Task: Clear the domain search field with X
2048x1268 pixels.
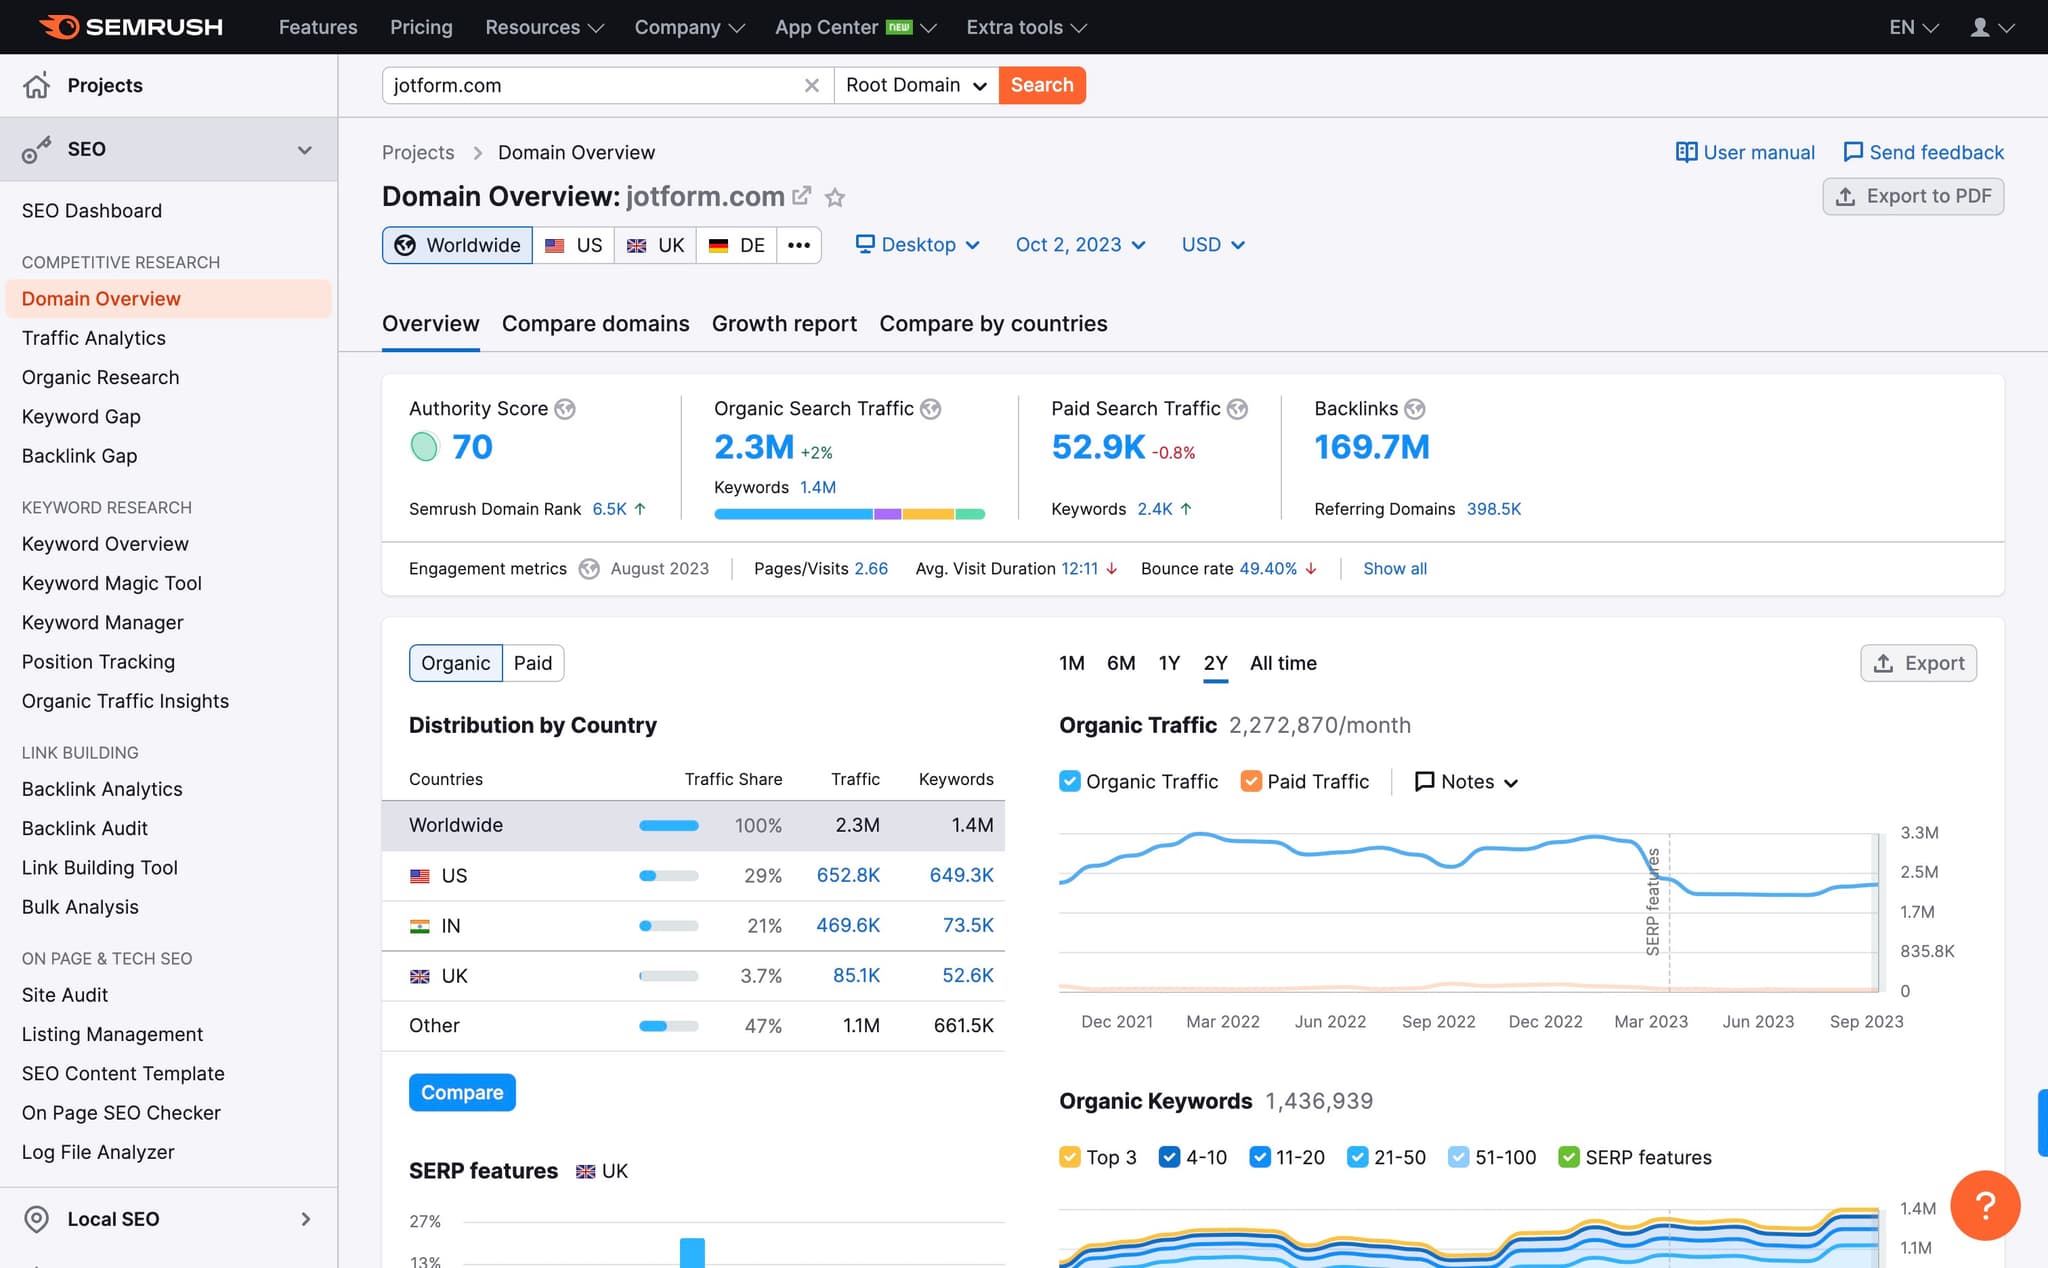Action: [812, 86]
